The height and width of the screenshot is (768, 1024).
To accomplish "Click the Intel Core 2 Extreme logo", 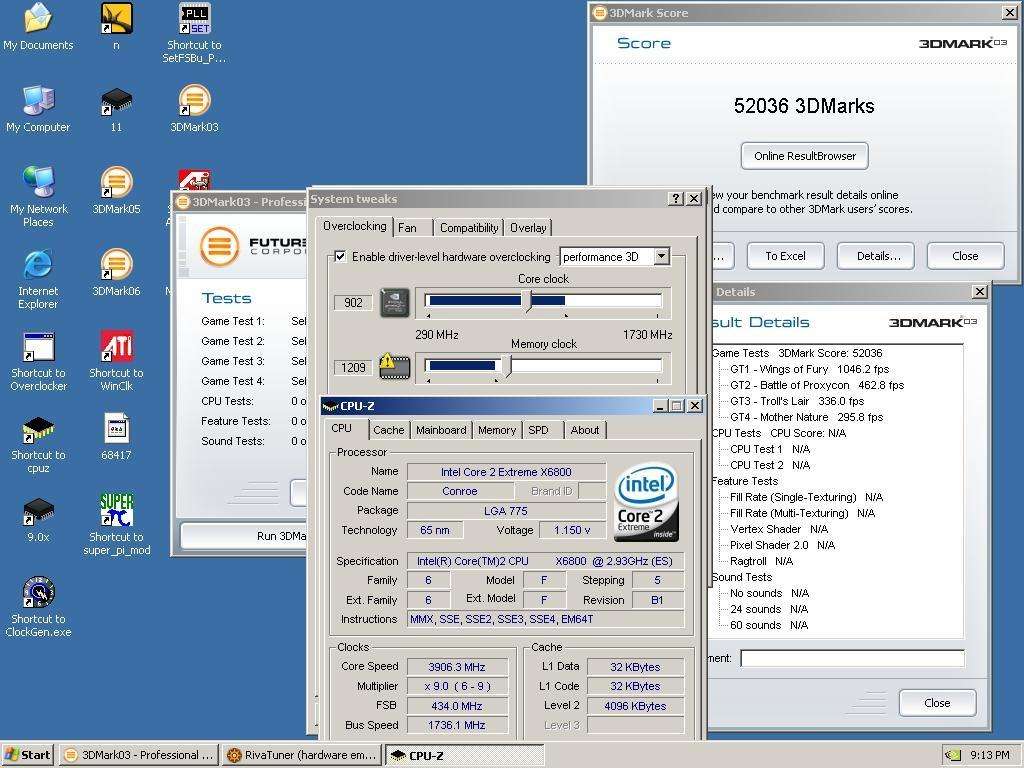I will coord(646,502).
